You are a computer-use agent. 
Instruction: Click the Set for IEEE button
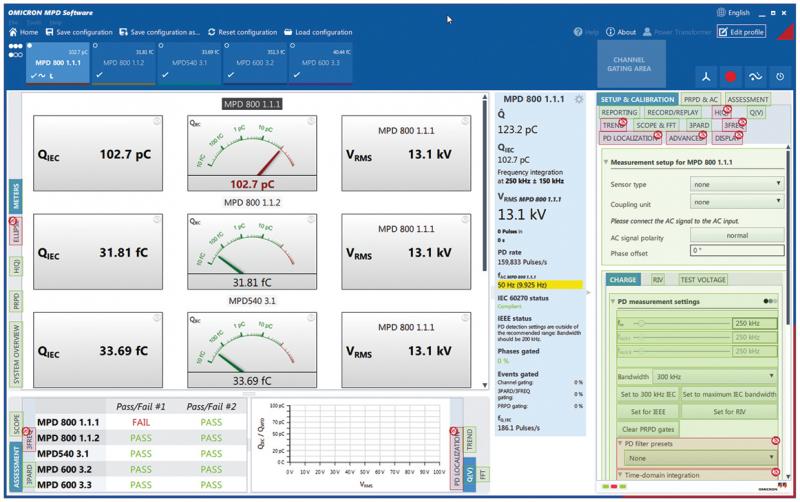click(648, 412)
